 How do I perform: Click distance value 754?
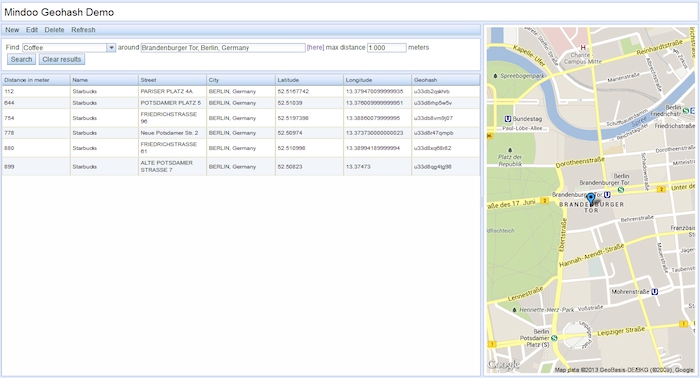pyautogui.click(x=9, y=118)
